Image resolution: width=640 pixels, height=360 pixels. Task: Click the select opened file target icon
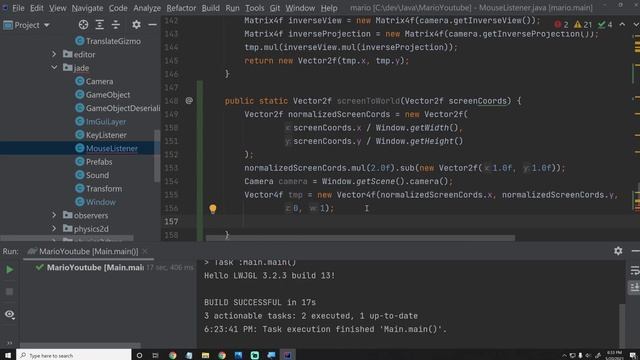pos(83,25)
